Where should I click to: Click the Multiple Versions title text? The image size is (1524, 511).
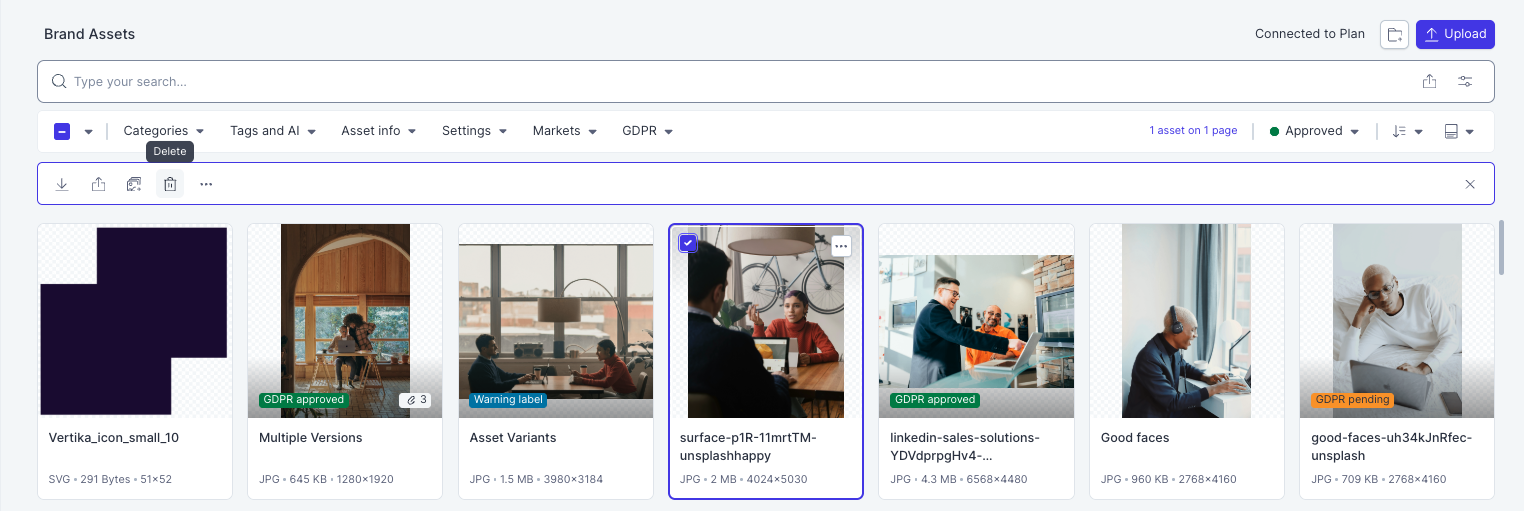pos(311,438)
